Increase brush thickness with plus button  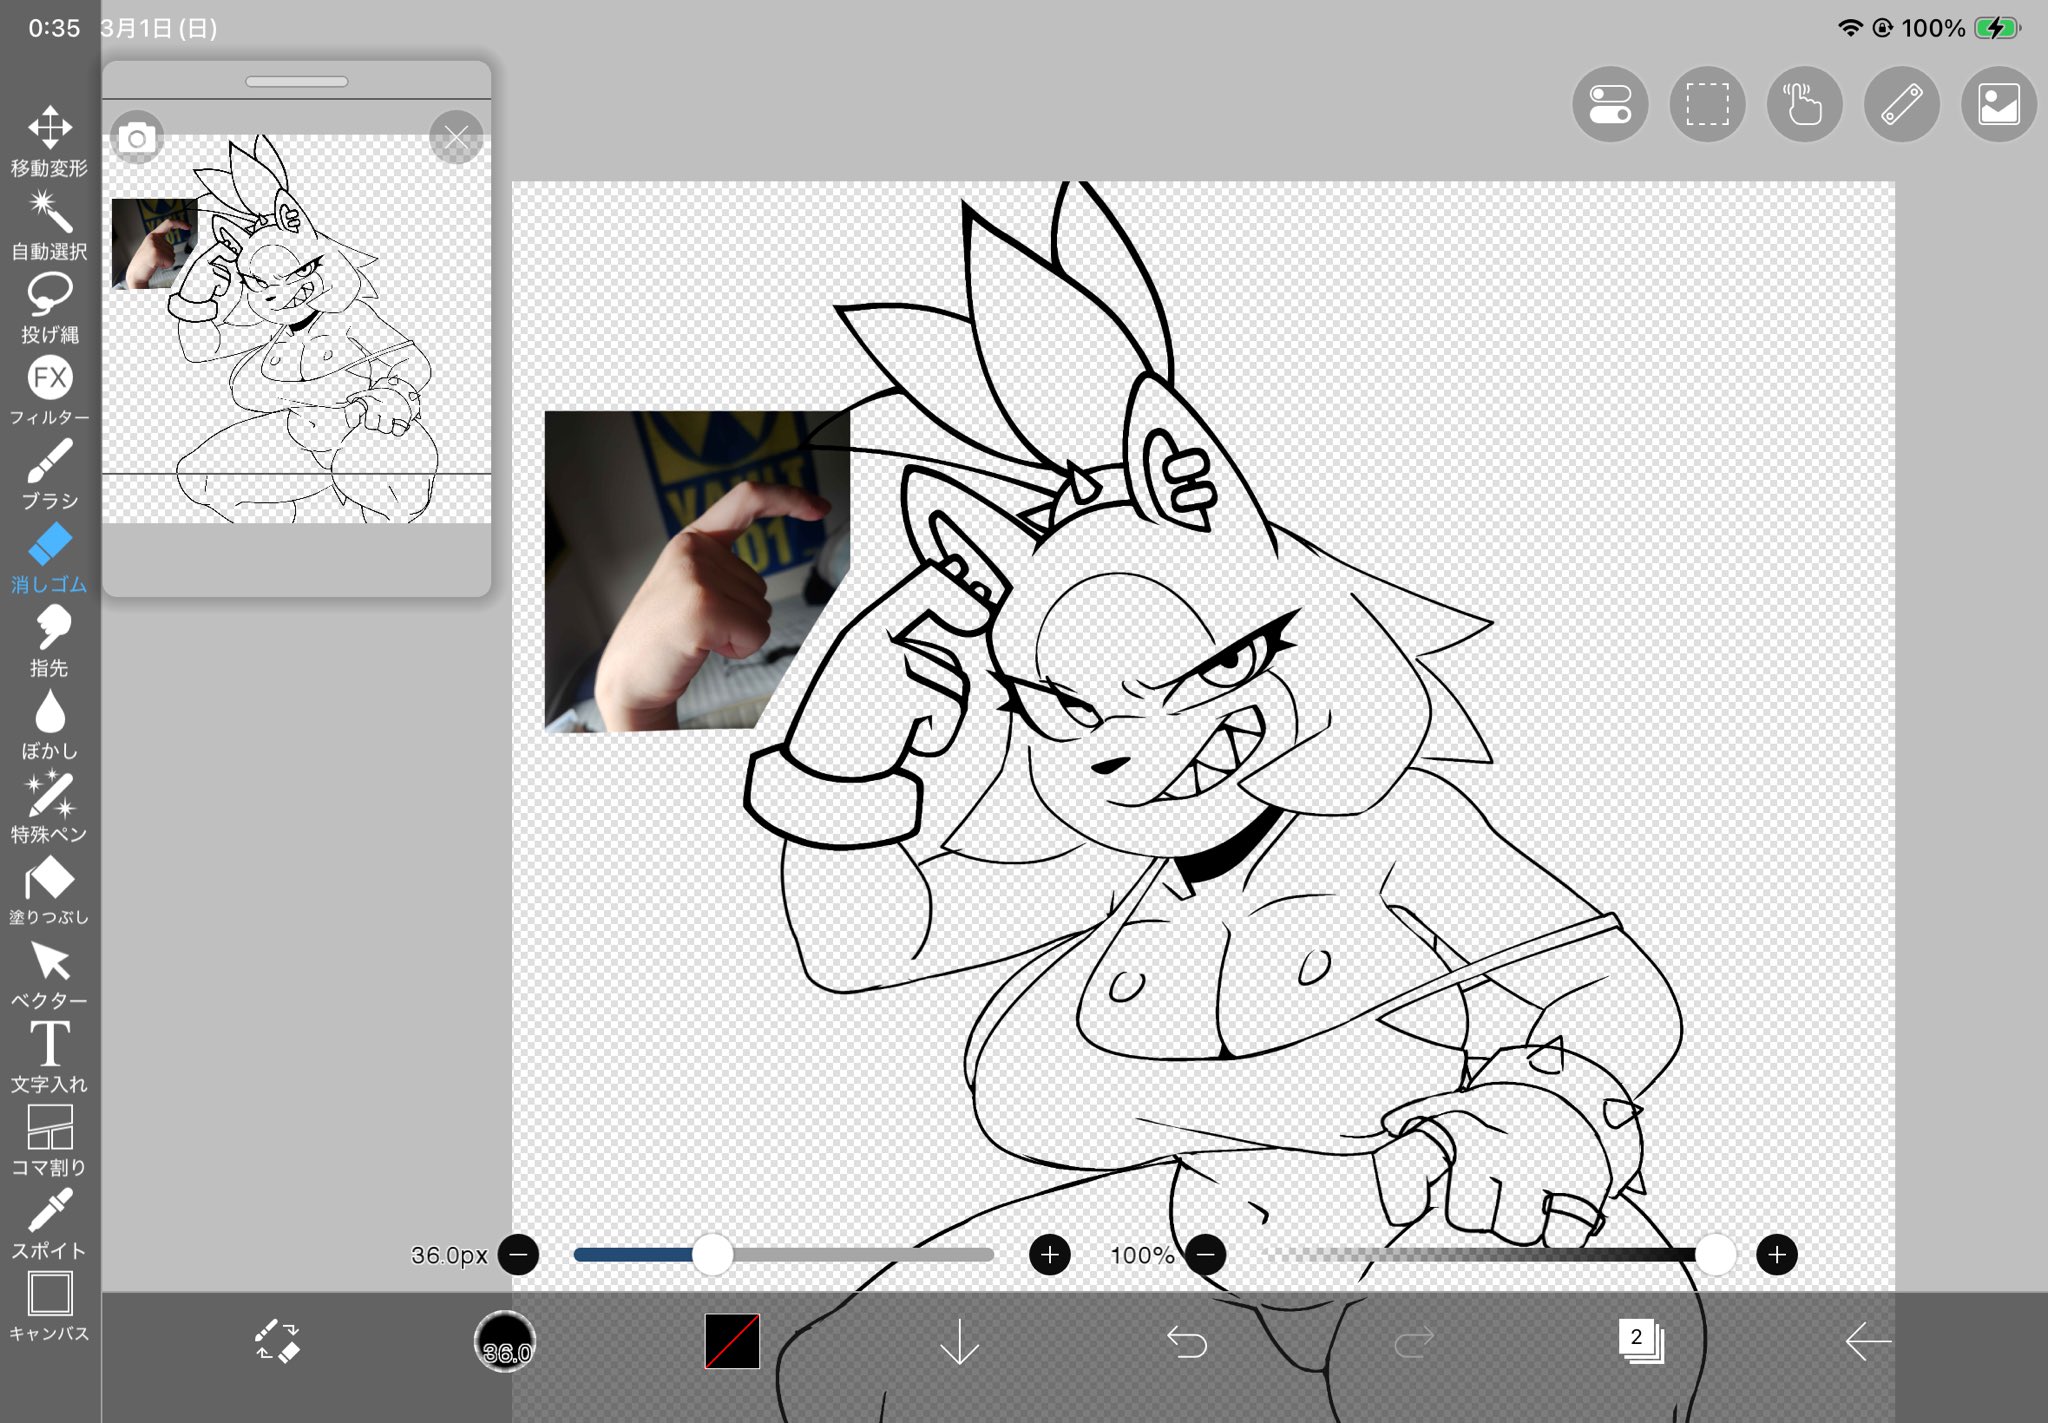(1049, 1254)
